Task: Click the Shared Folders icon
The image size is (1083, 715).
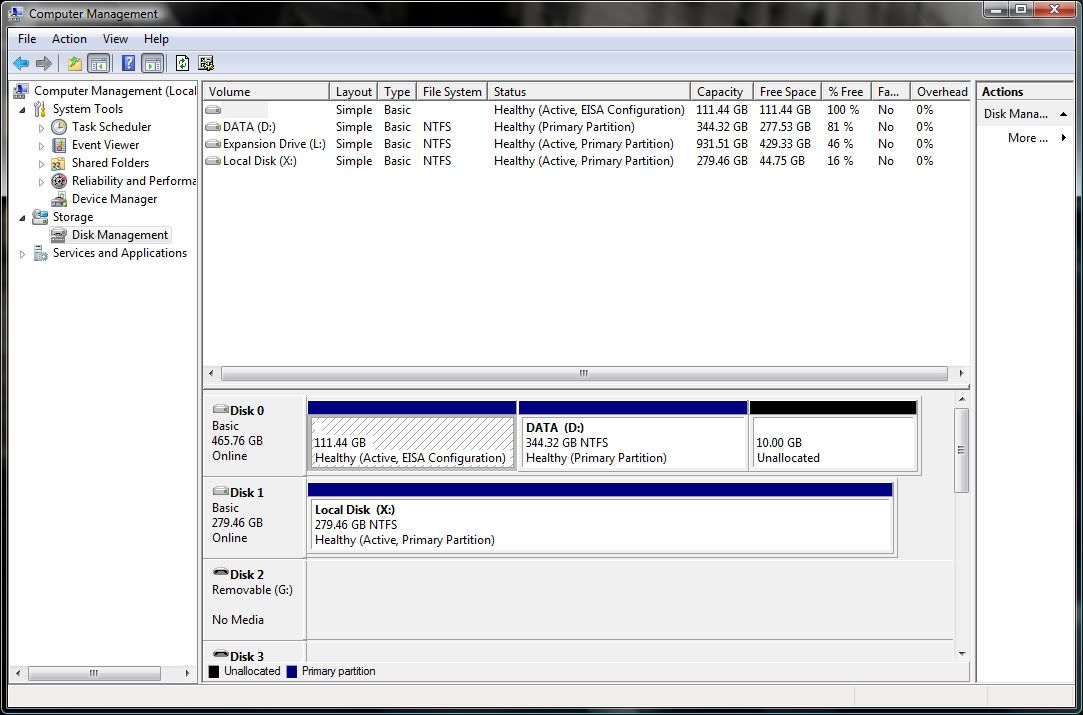Action: (x=59, y=163)
